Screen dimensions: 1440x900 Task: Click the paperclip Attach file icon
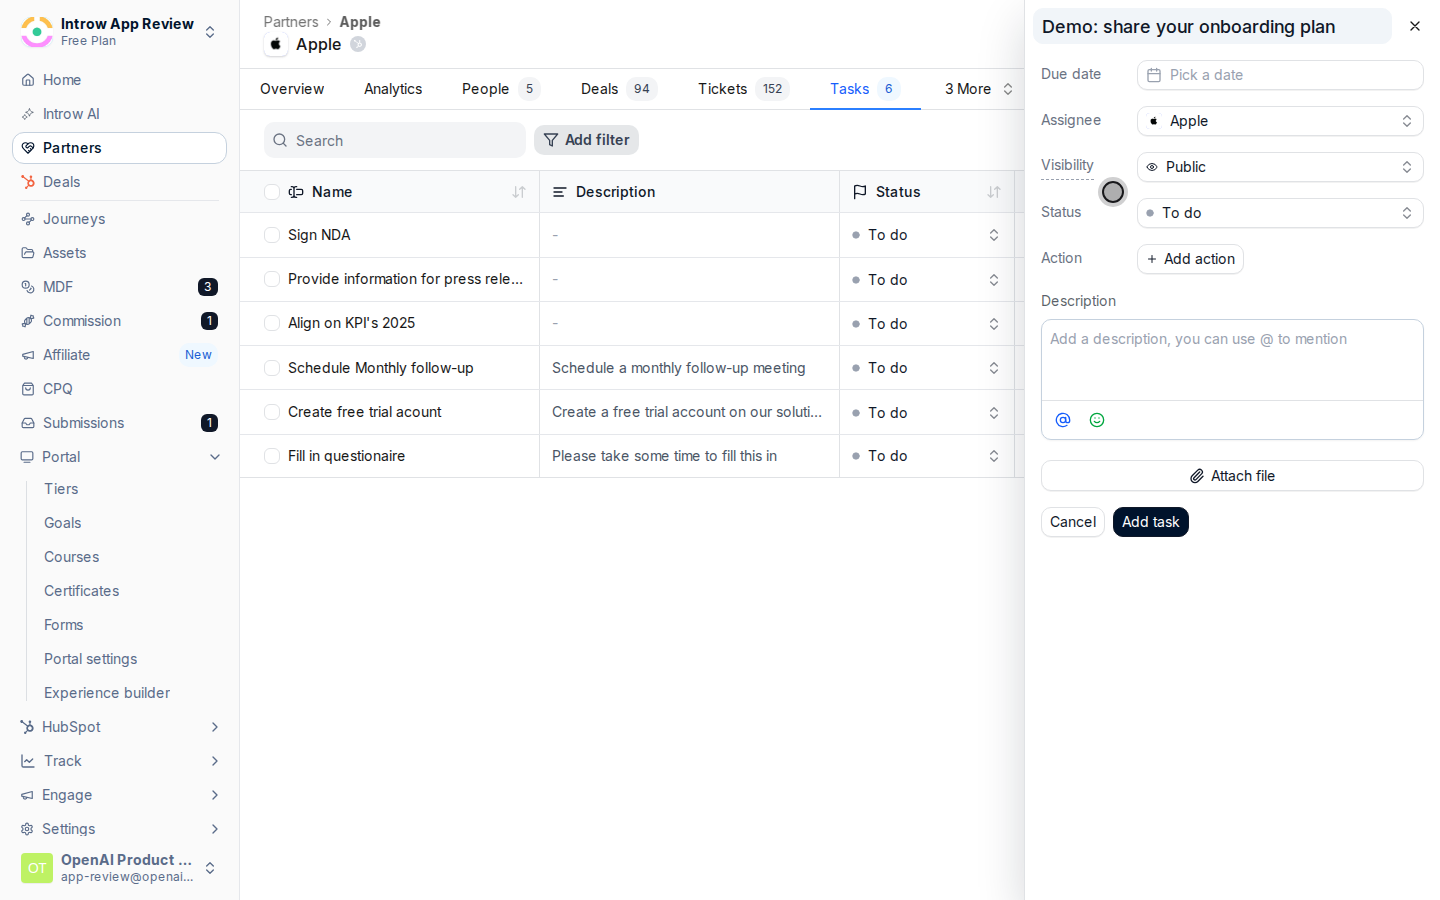1197,476
